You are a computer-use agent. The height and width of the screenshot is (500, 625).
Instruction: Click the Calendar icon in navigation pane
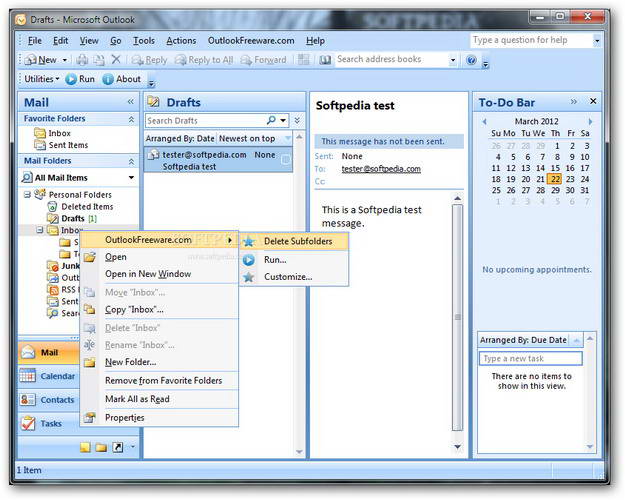(28, 376)
